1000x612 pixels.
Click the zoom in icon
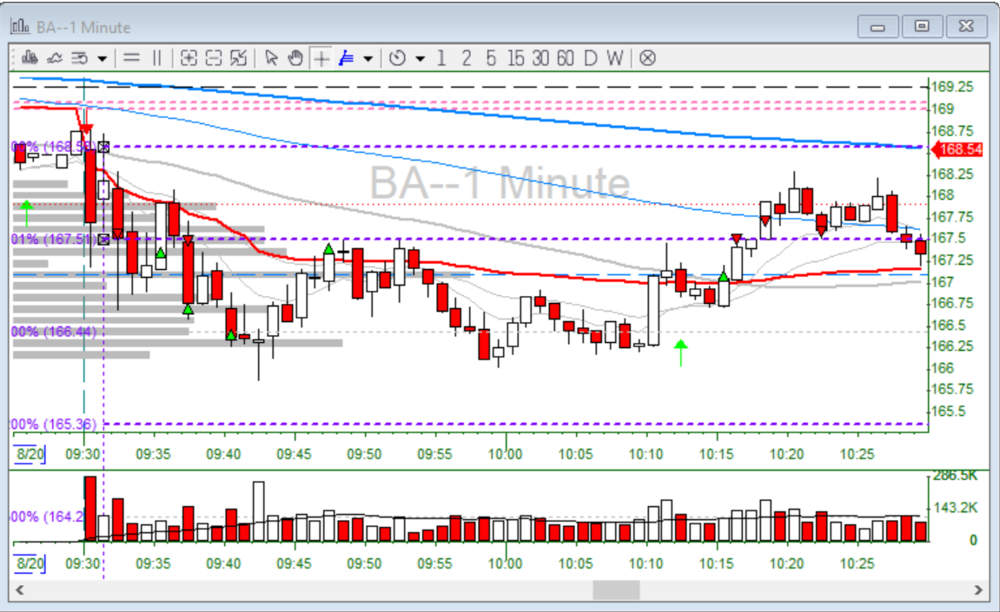[189, 58]
